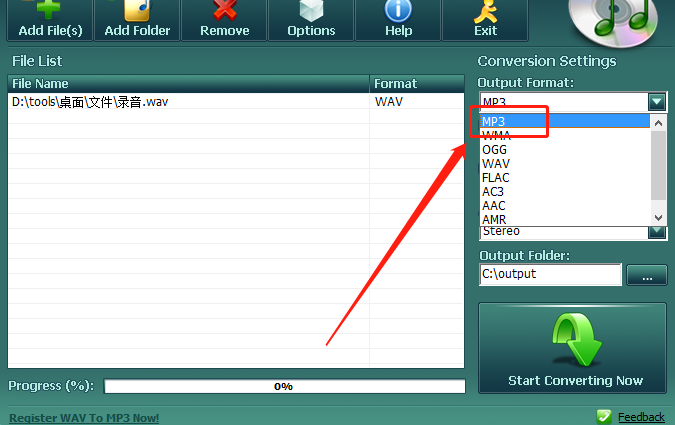The image size is (675, 425).
Task: Open the Register WAV To MP3 Now! link
Action: coord(84,418)
